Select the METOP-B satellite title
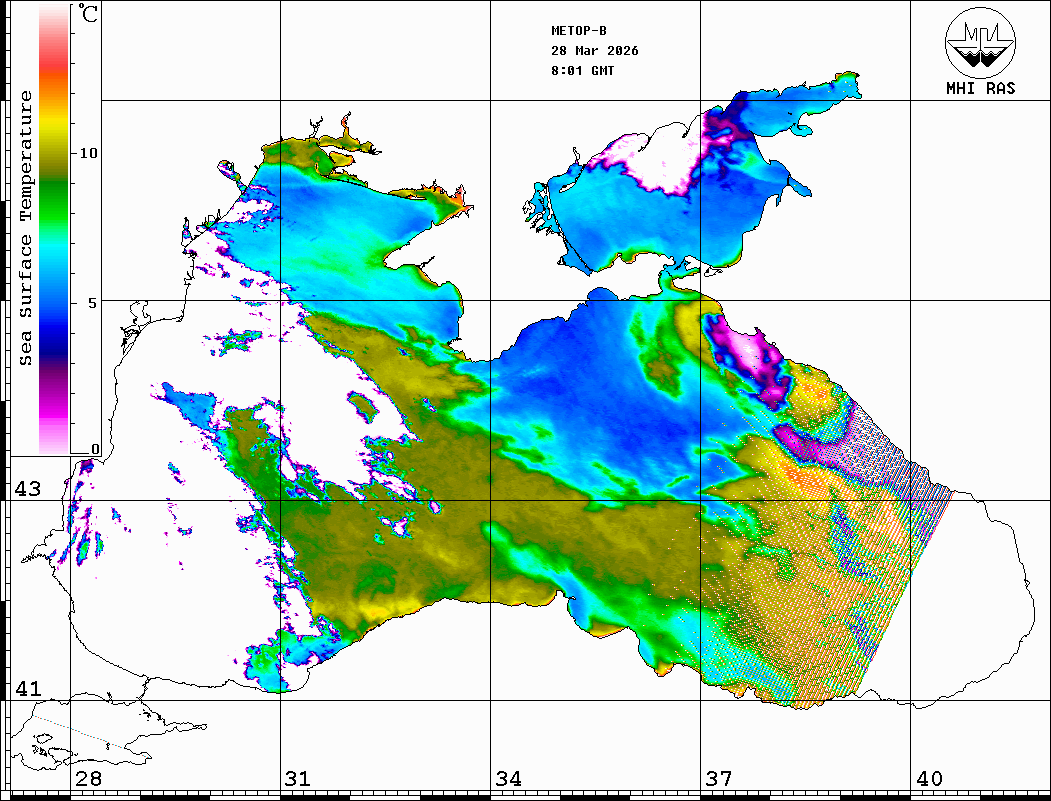 tap(579, 31)
